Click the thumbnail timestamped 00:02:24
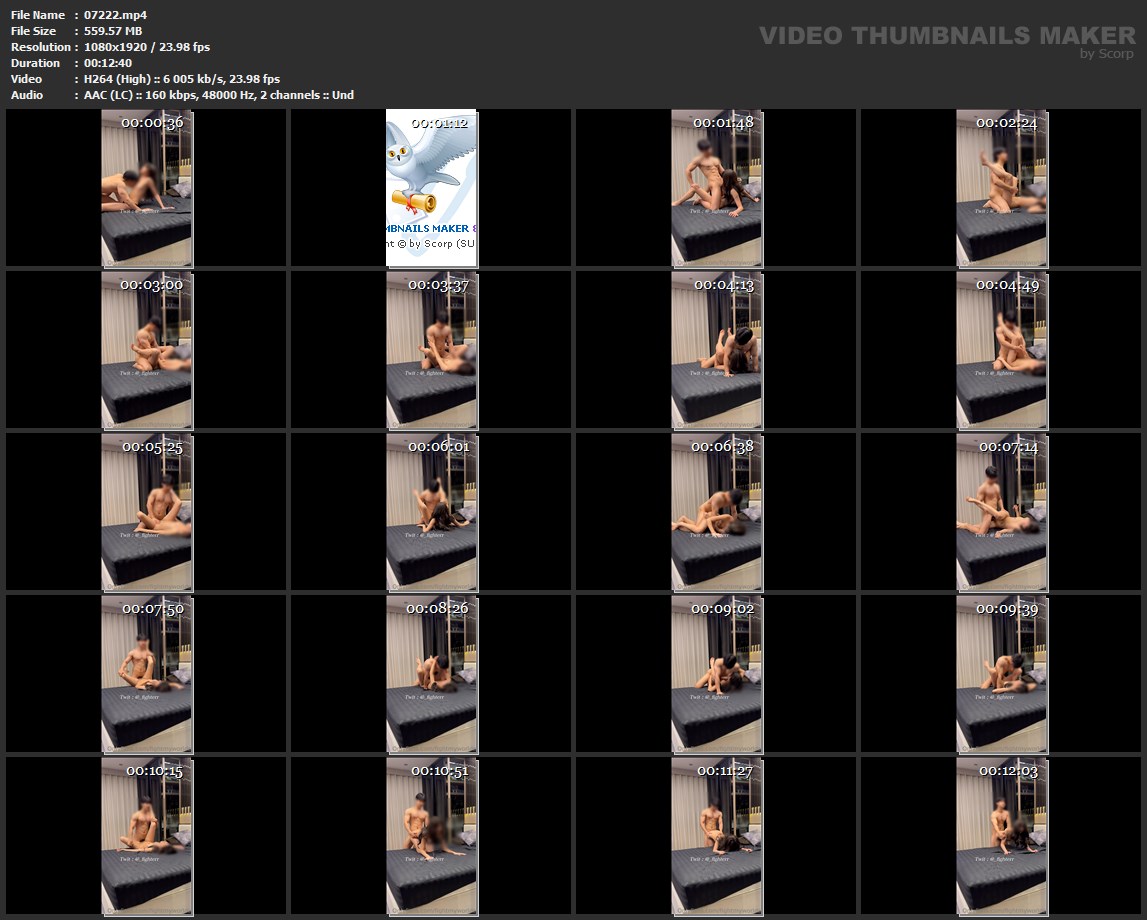Viewport: 1147px width, 920px height. coord(1001,188)
